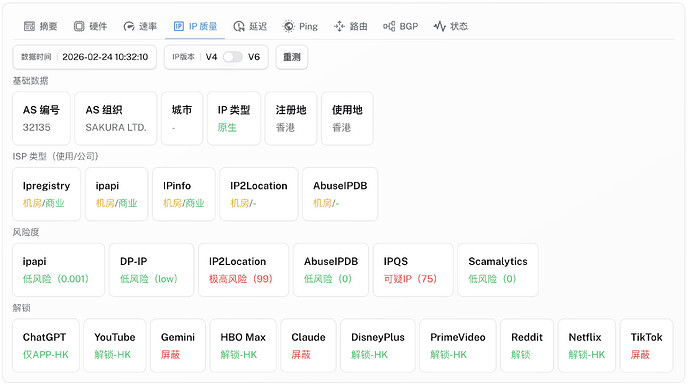Open the 路由 routing arrows icon
The height and width of the screenshot is (387, 690).
point(339,26)
